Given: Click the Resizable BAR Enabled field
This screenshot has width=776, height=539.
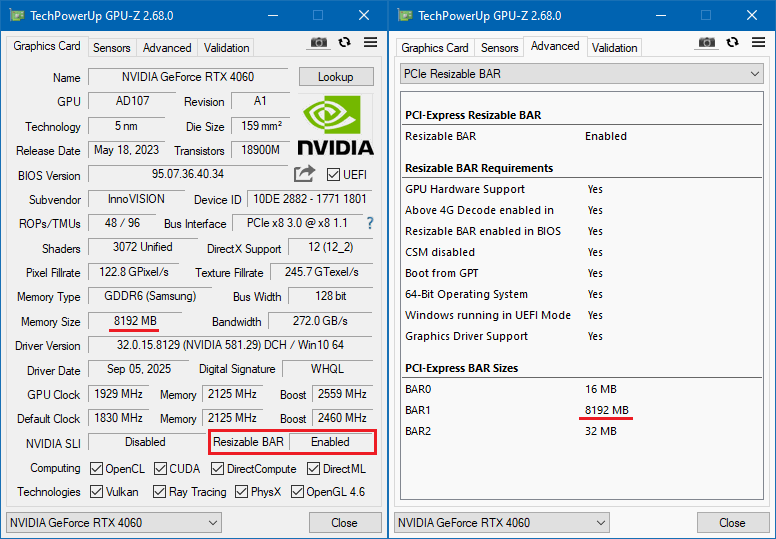Looking at the screenshot, I should click(331, 442).
